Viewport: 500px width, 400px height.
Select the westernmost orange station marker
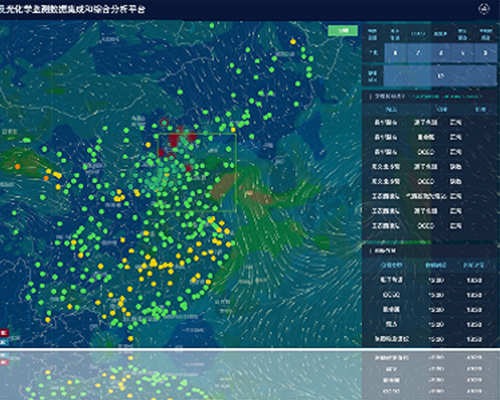coord(17,166)
